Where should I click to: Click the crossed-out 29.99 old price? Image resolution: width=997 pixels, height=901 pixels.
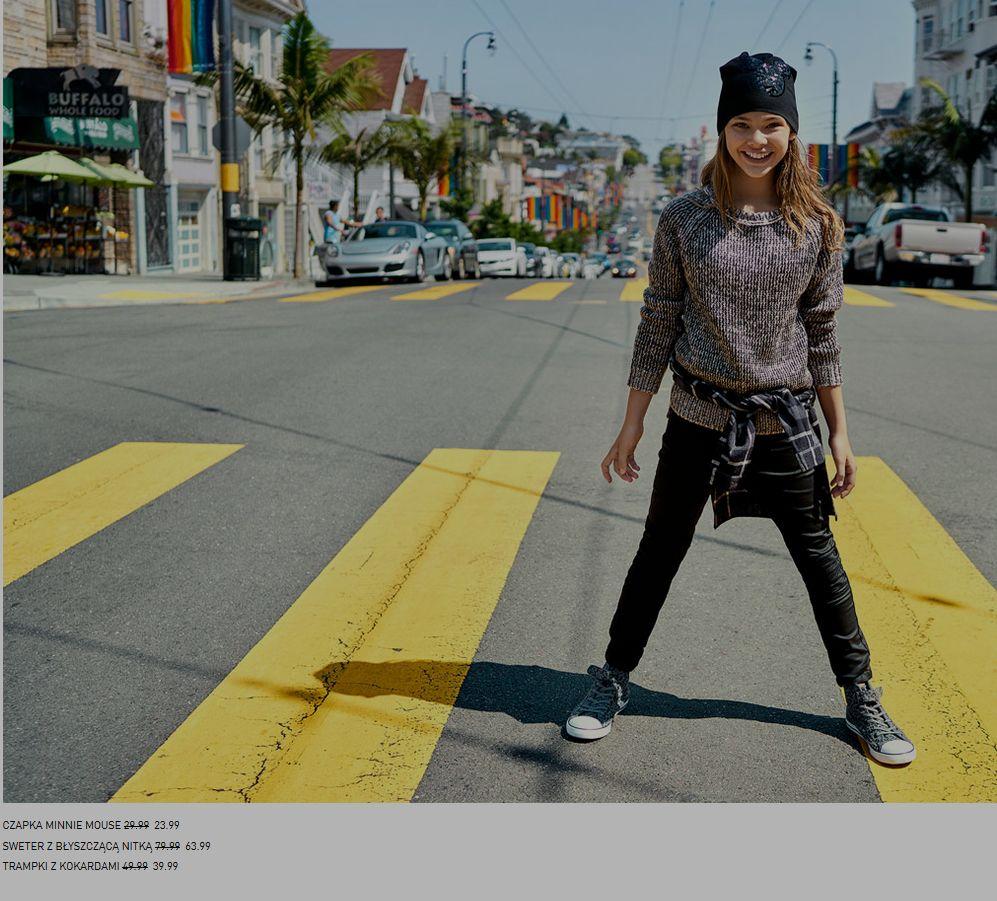coord(136,826)
